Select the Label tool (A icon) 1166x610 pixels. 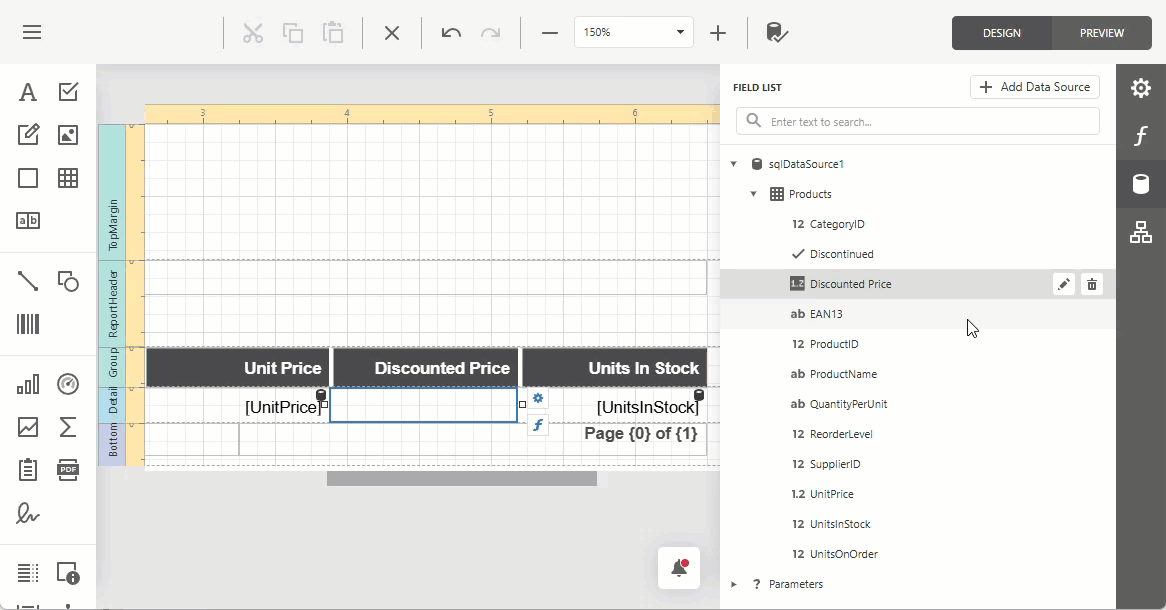[28, 92]
